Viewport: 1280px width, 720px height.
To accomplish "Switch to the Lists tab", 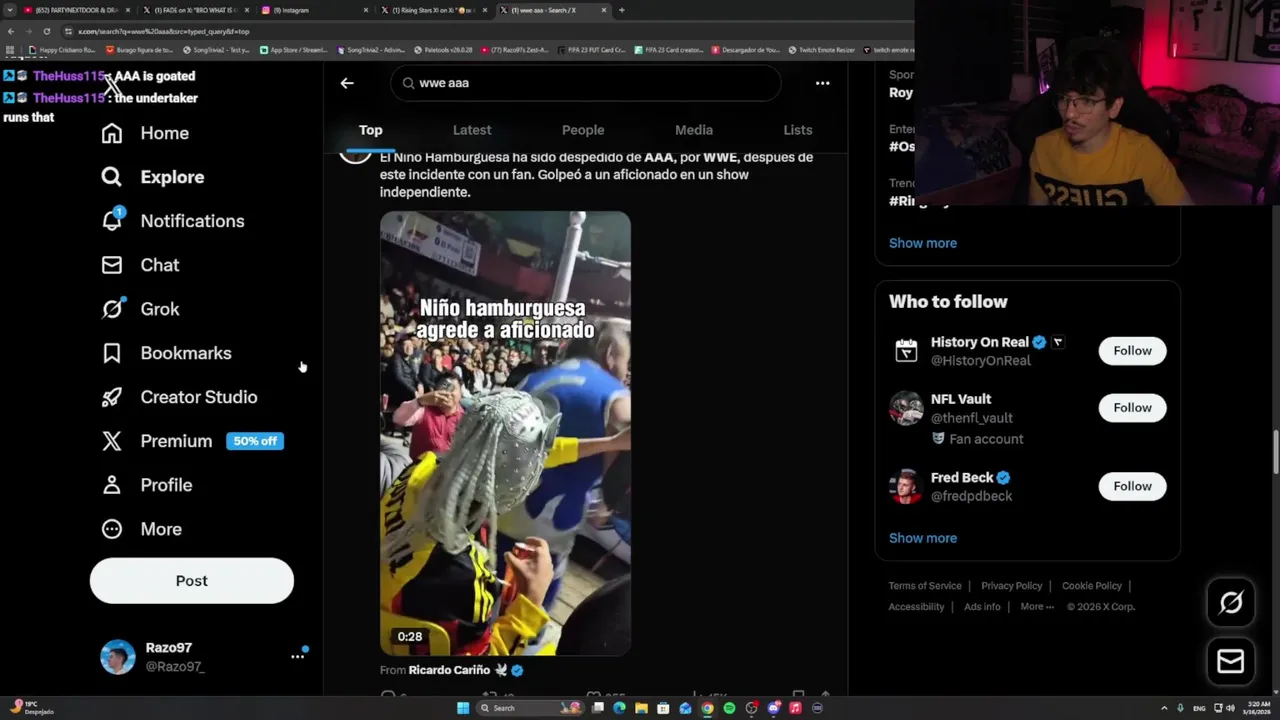I will coord(798,130).
